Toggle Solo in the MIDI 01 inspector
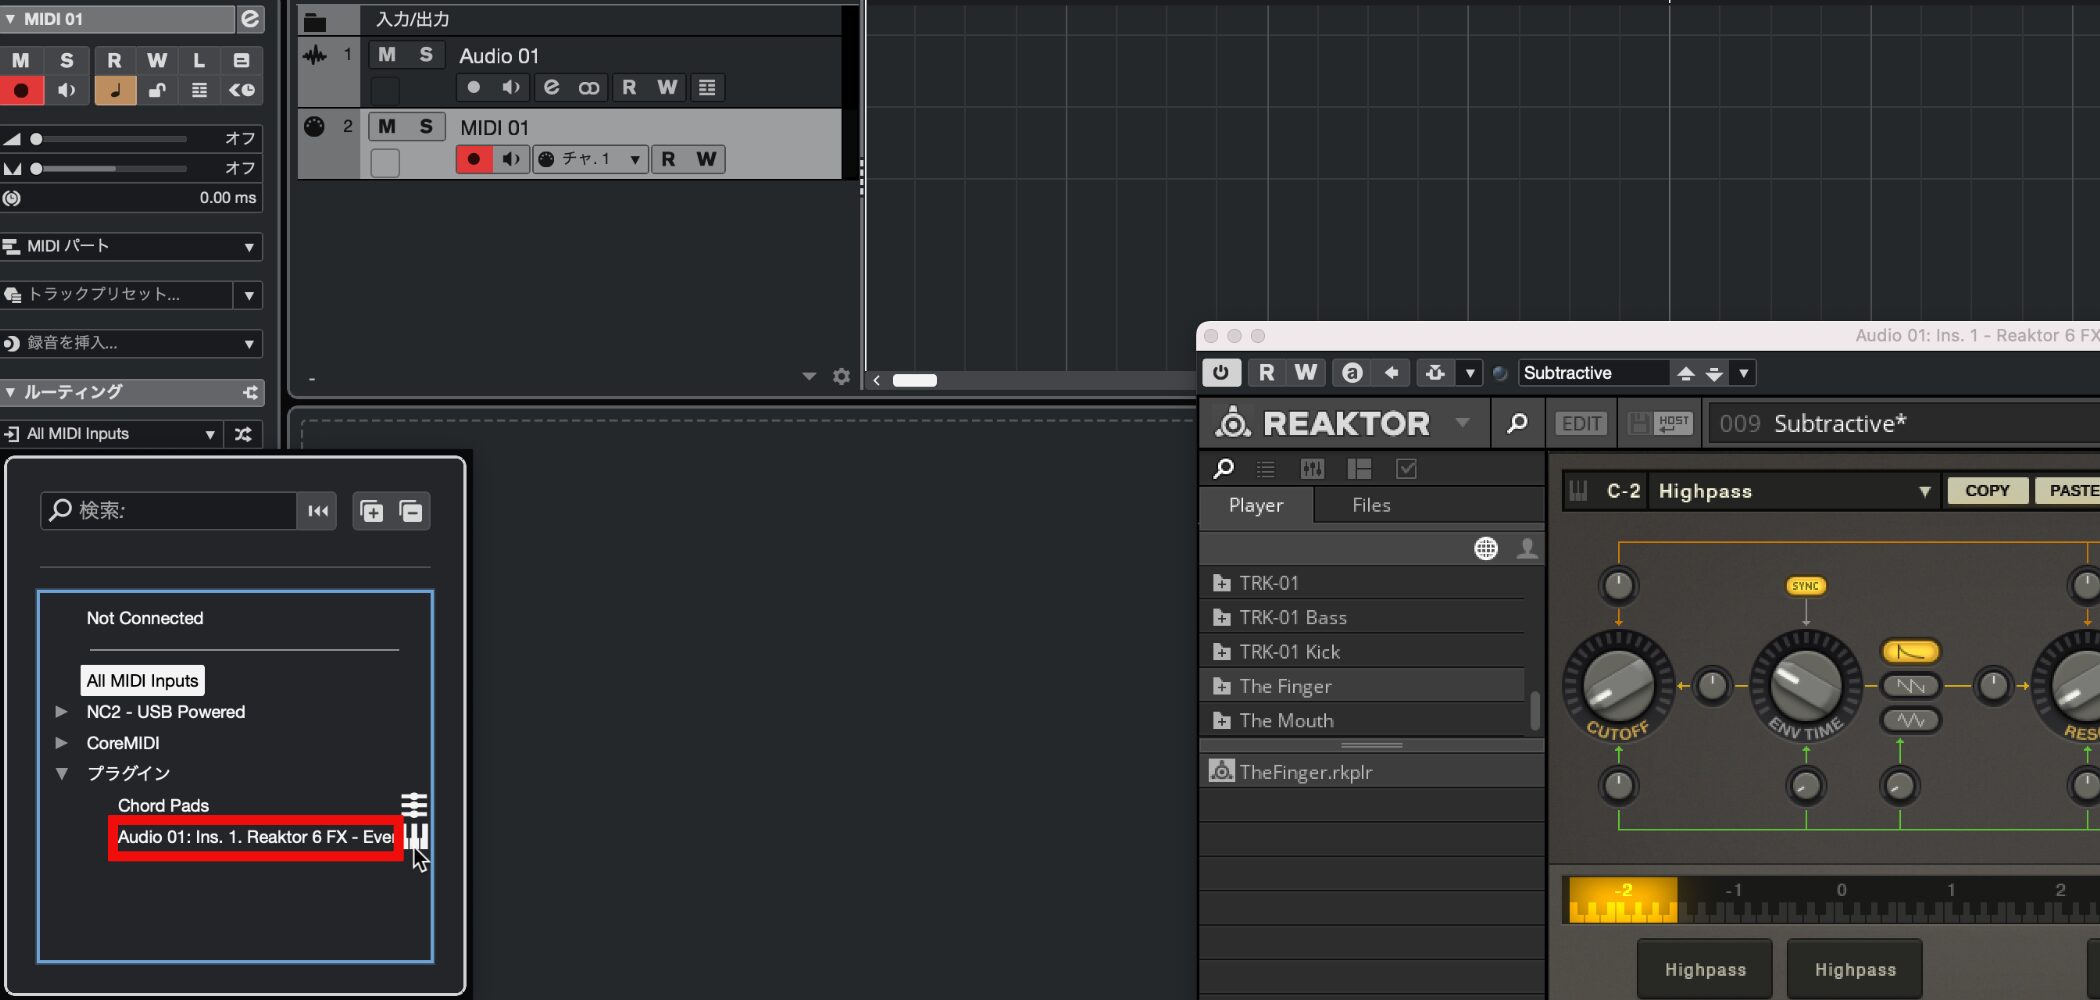This screenshot has width=2100, height=1000. pyautogui.click(x=67, y=60)
